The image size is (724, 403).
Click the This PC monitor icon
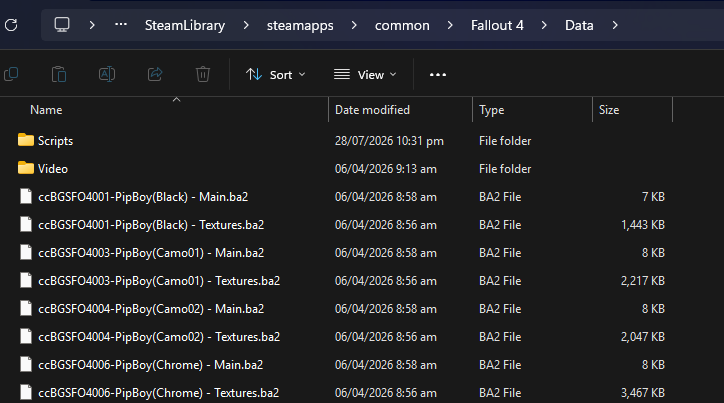coord(62,24)
